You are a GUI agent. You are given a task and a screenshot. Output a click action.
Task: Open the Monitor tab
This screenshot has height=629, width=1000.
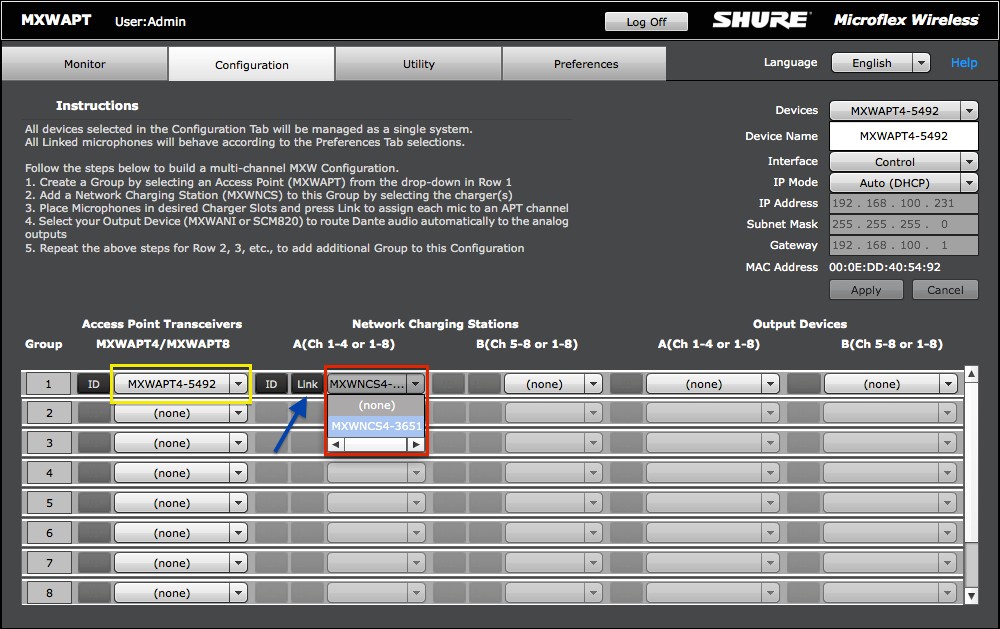[x=85, y=64]
